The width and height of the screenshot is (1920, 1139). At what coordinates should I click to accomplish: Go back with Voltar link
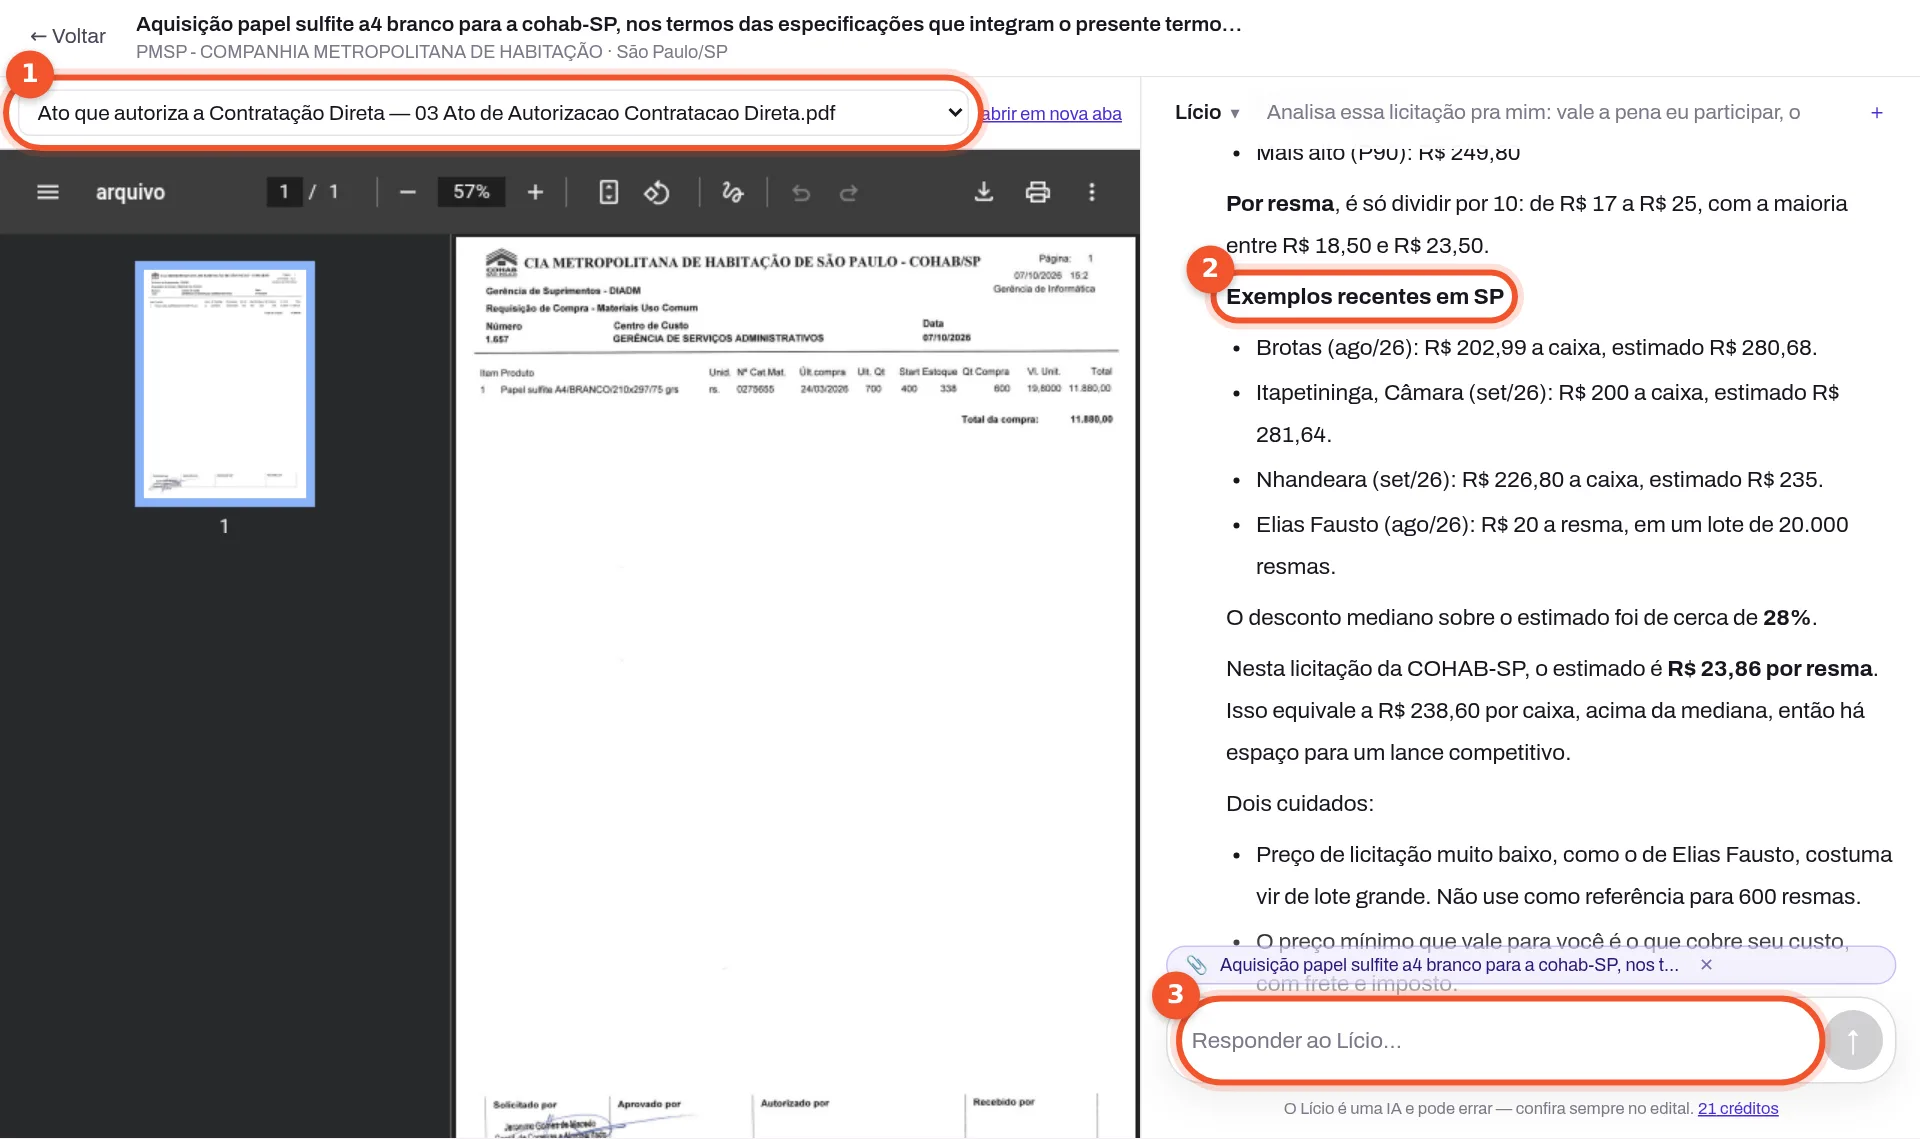[x=68, y=36]
